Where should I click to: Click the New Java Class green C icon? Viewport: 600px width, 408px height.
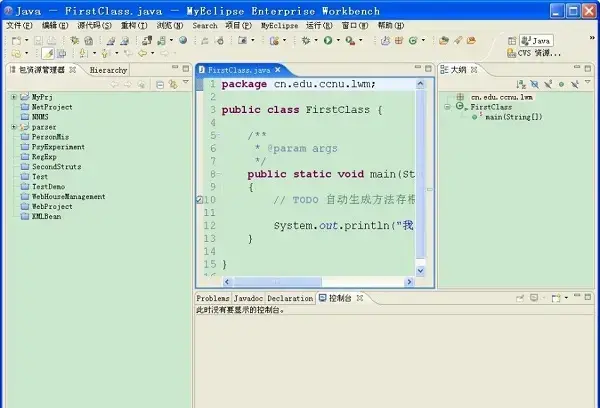pyautogui.click(x=413, y=40)
